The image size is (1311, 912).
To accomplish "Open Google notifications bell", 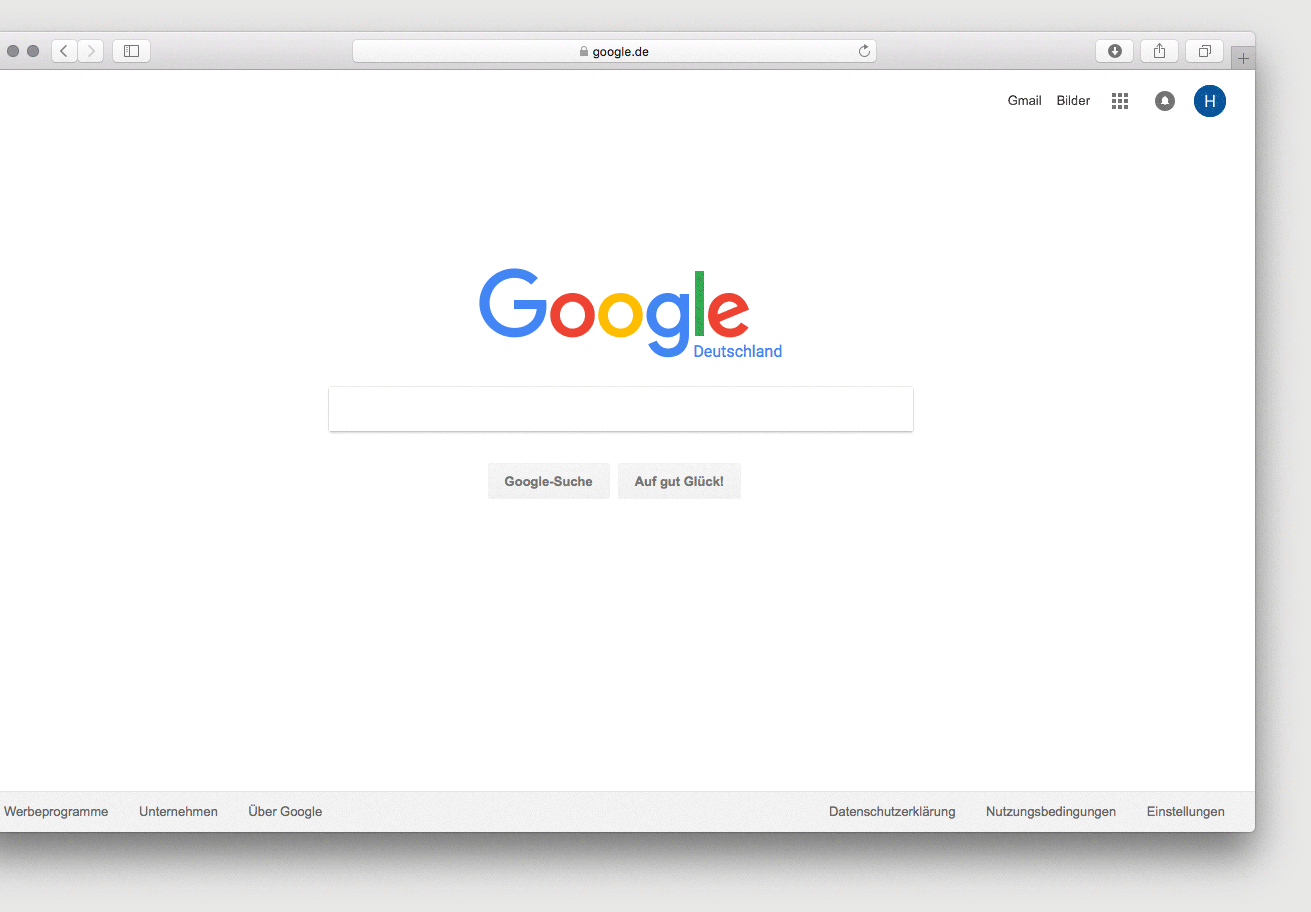I will [x=1165, y=101].
